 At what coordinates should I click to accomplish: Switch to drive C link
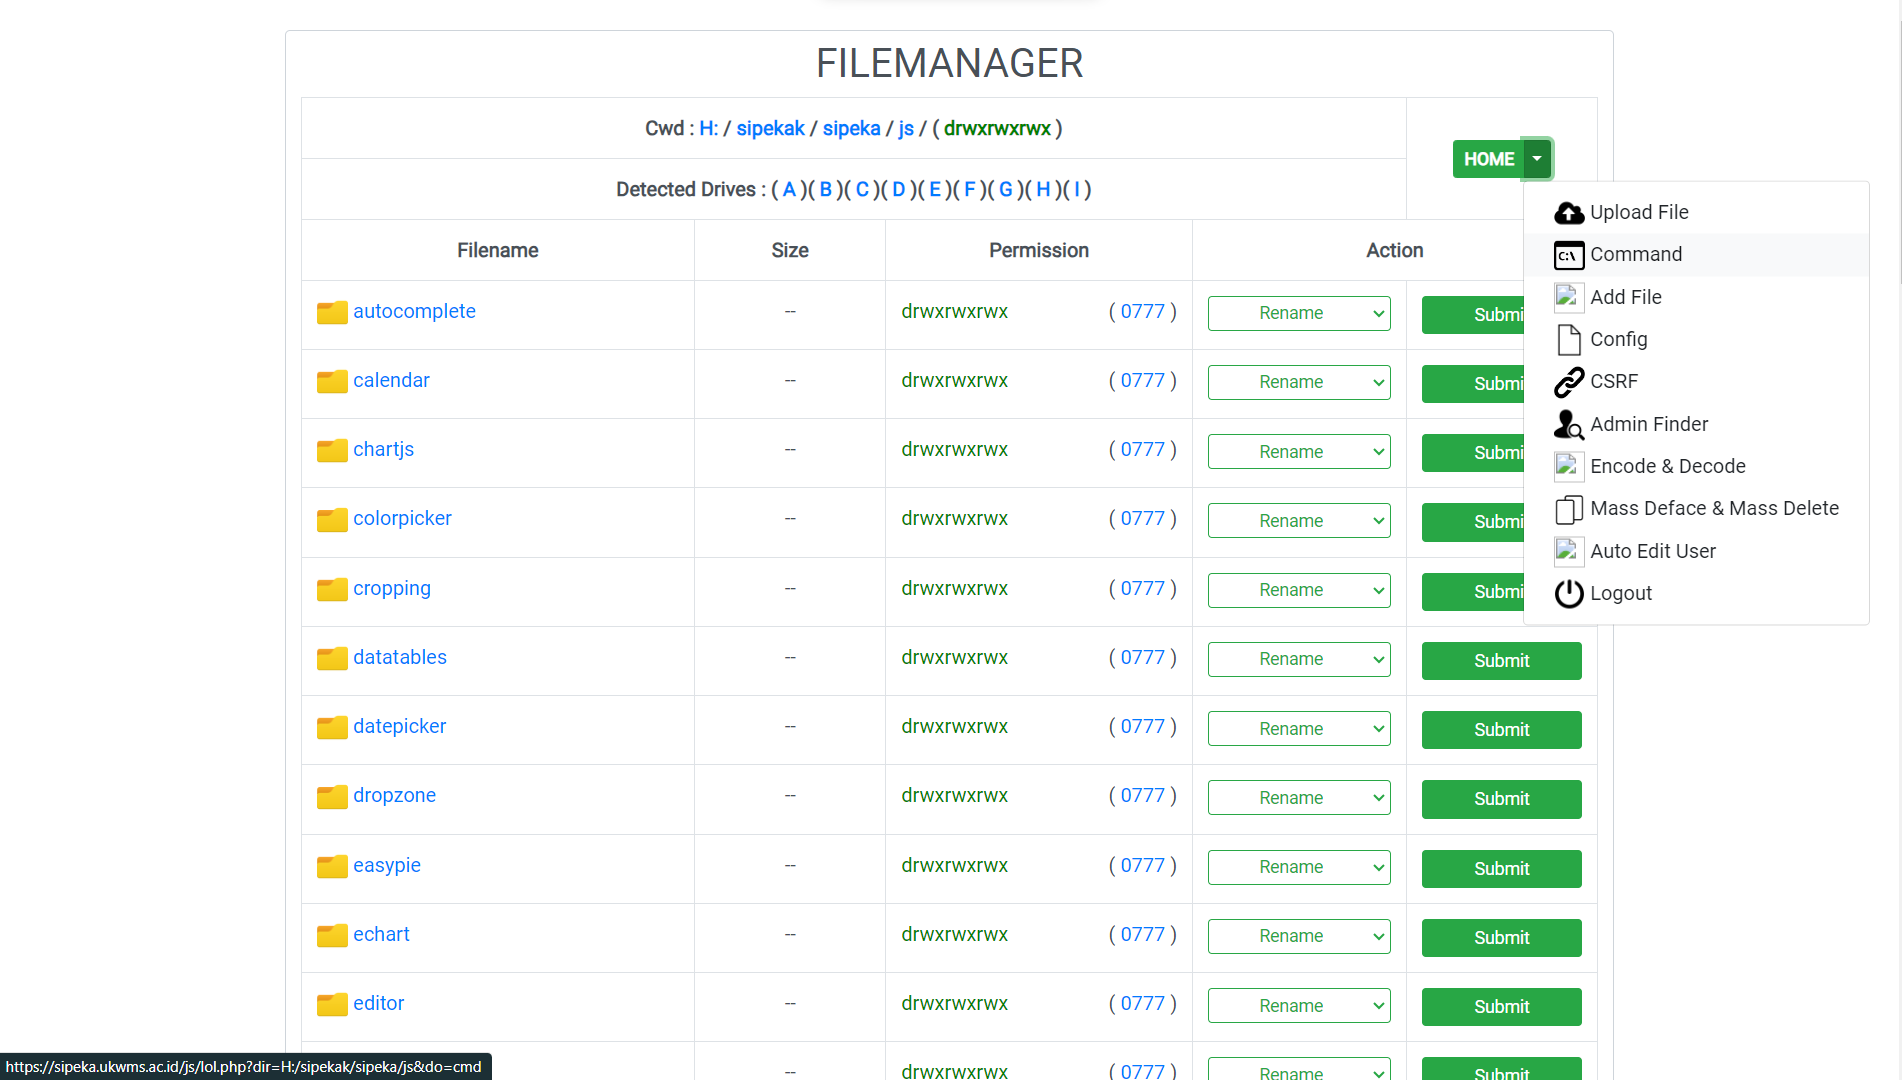(x=862, y=189)
